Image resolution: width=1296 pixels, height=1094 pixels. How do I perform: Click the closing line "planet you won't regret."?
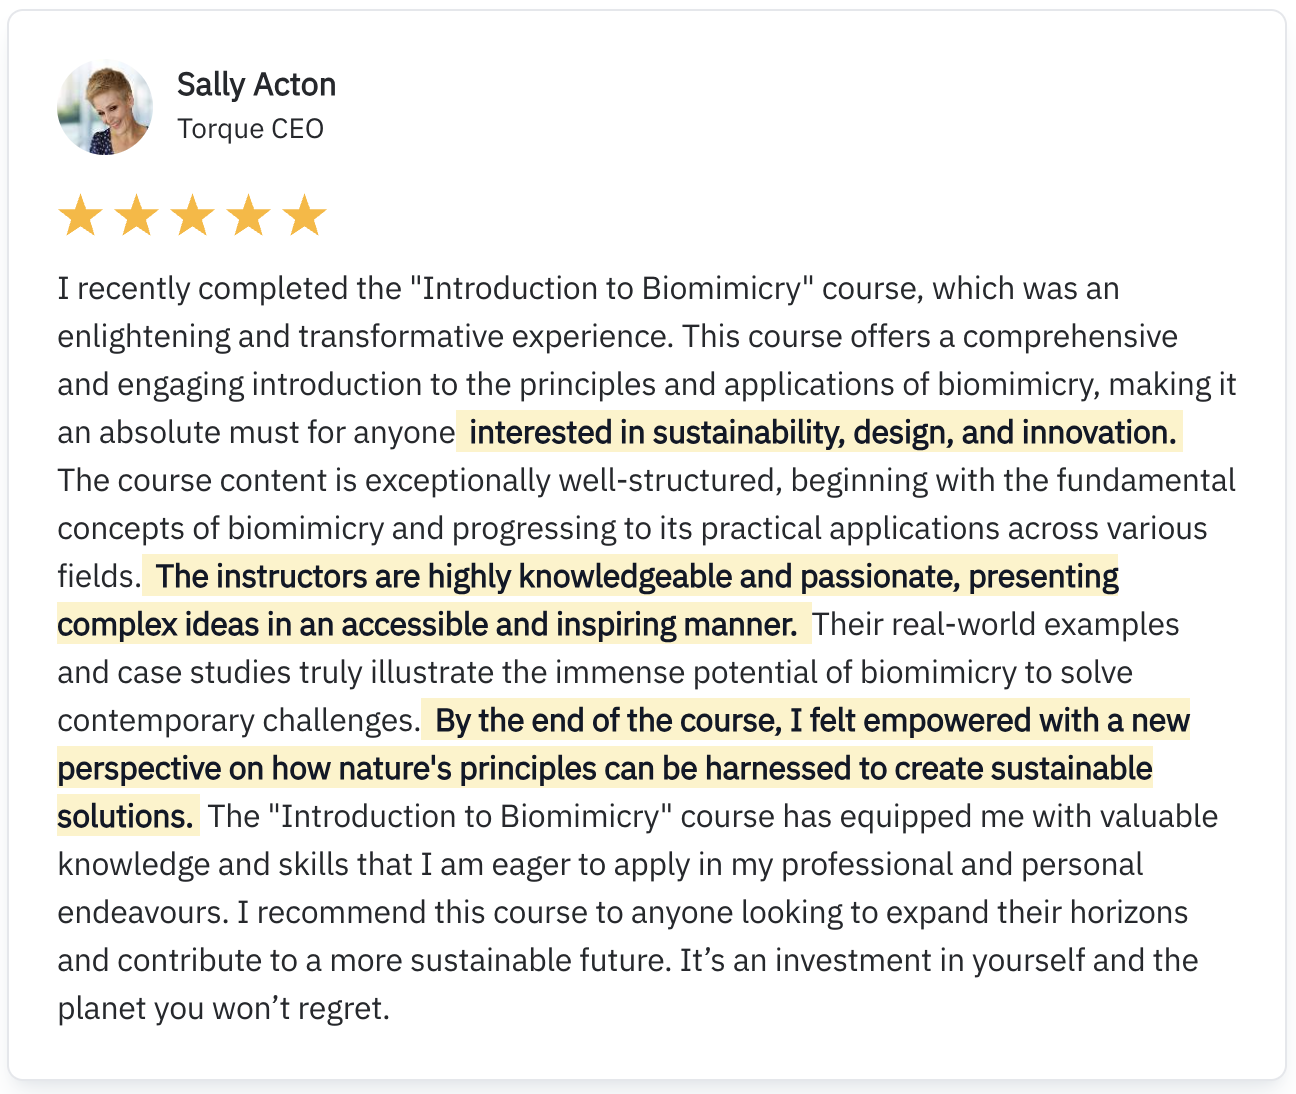223,1009
